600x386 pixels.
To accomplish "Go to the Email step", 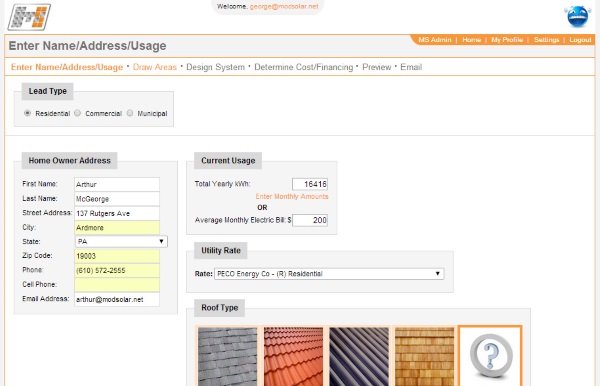I will pos(411,67).
